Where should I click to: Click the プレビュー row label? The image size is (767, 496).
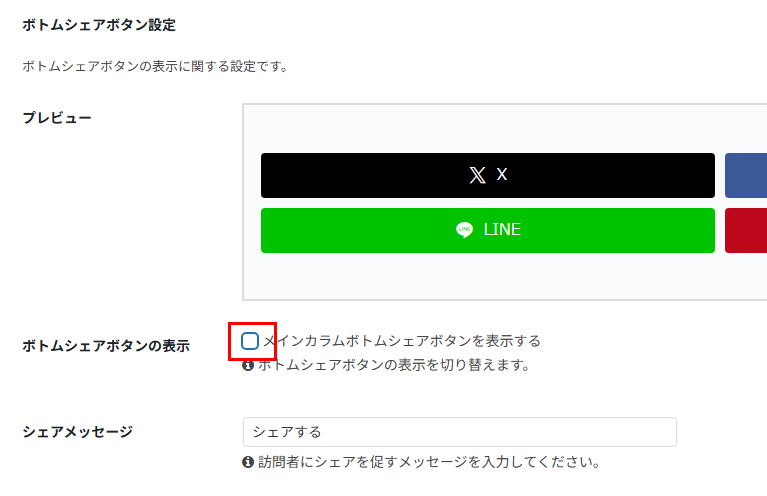[57, 118]
